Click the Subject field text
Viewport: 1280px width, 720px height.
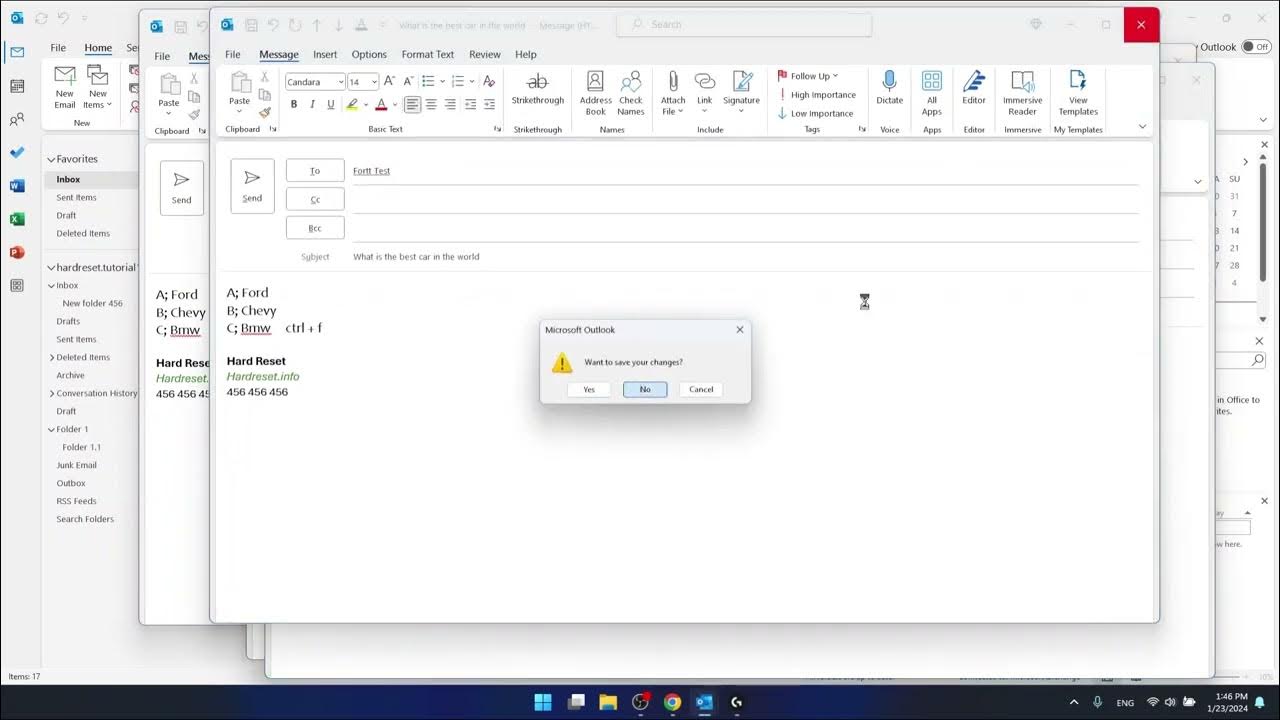tap(416, 257)
